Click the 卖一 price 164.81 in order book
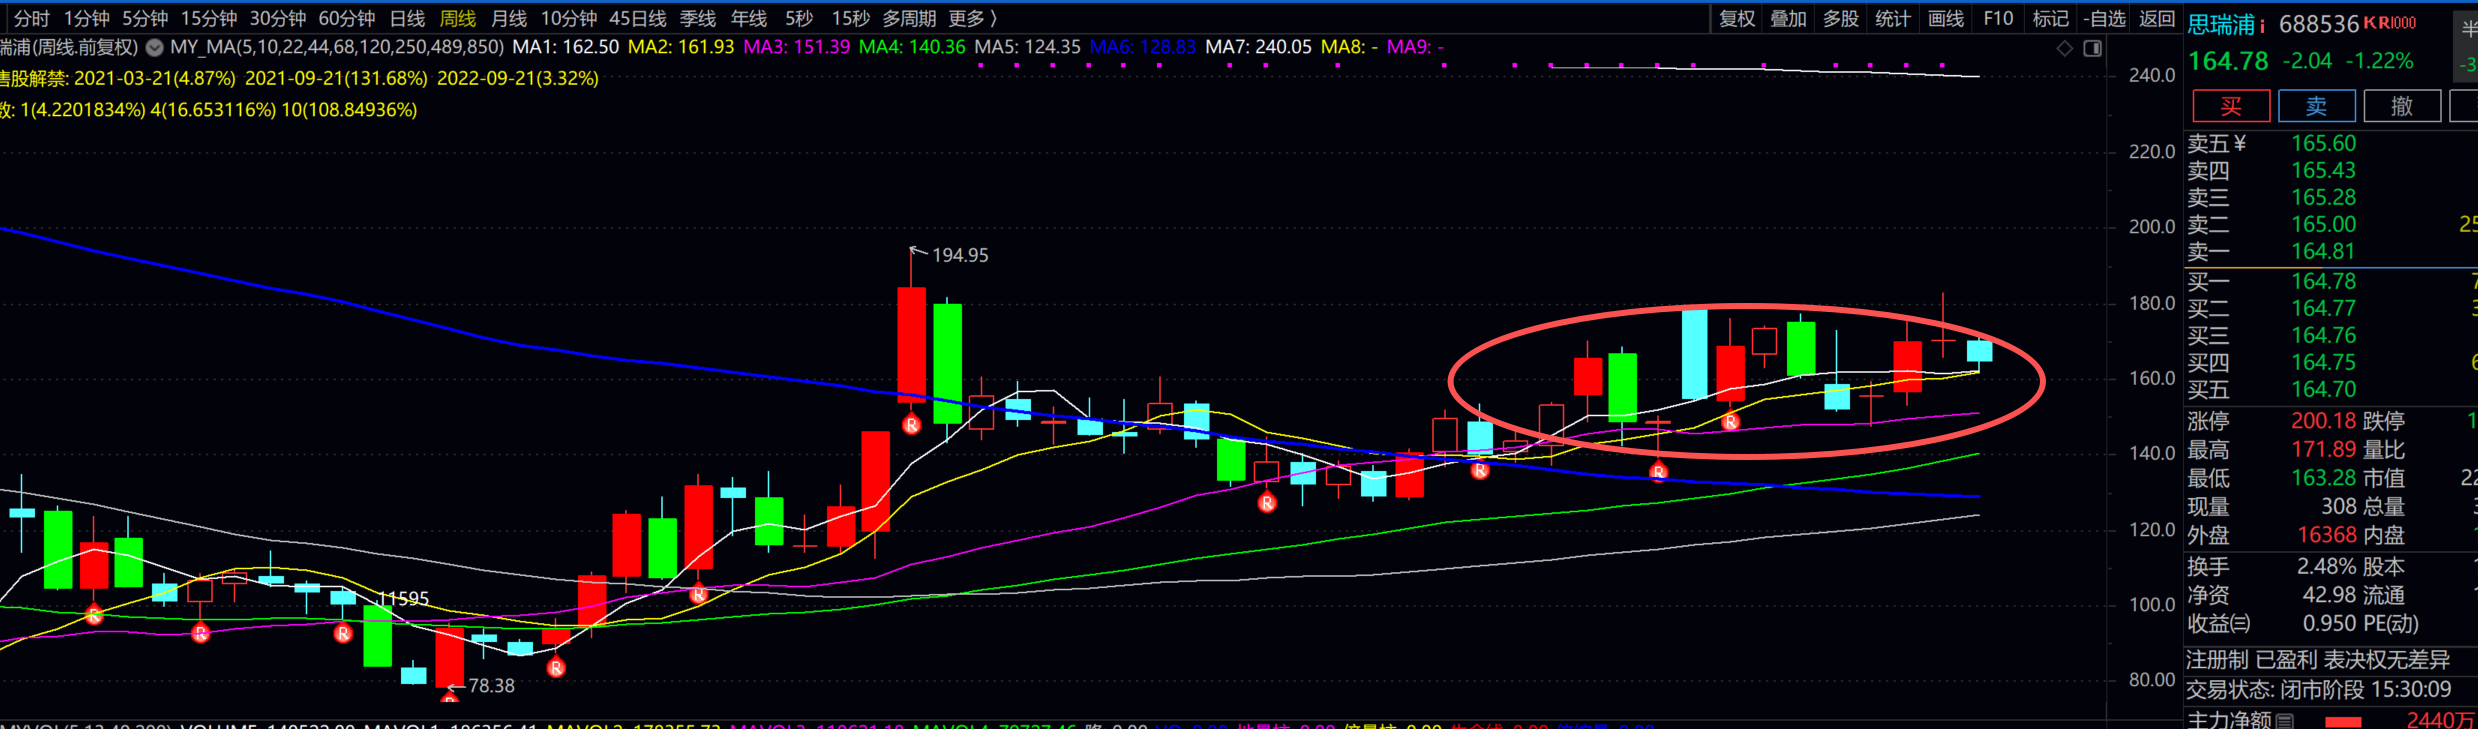The width and height of the screenshot is (2478, 729). click(2323, 252)
